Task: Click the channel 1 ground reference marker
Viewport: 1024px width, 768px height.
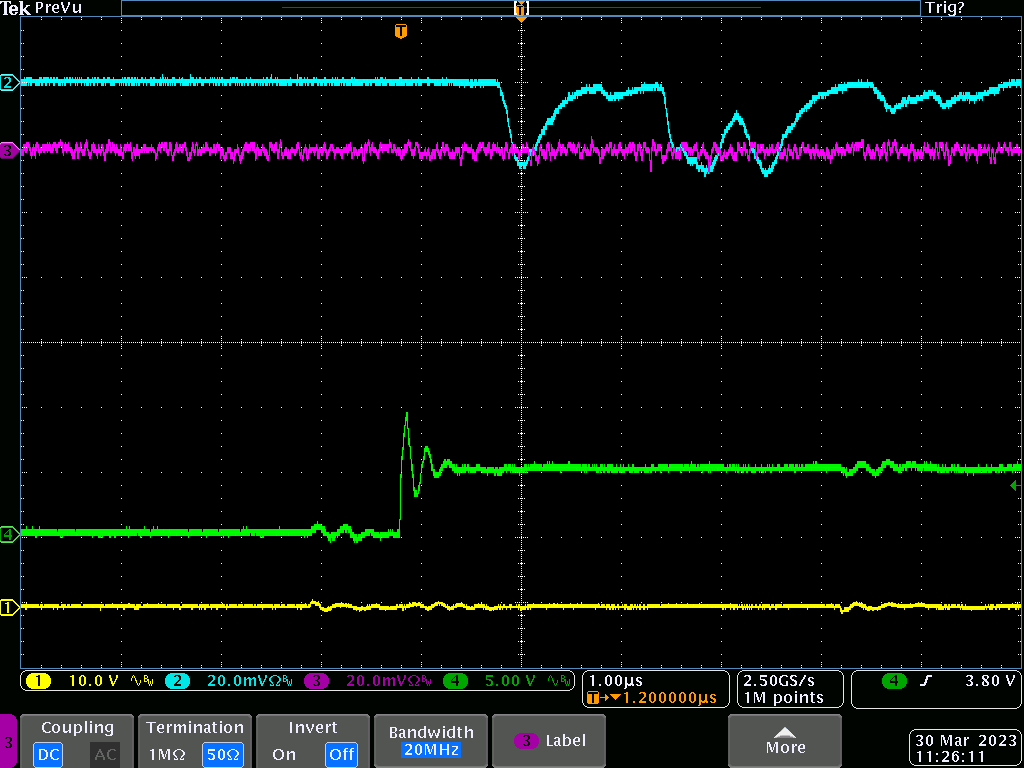Action: 9,607
